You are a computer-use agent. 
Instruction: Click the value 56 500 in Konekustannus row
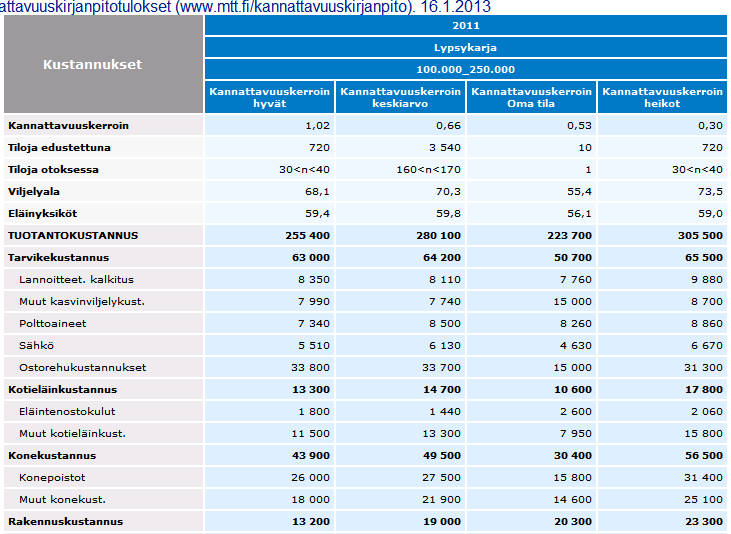pyautogui.click(x=704, y=456)
